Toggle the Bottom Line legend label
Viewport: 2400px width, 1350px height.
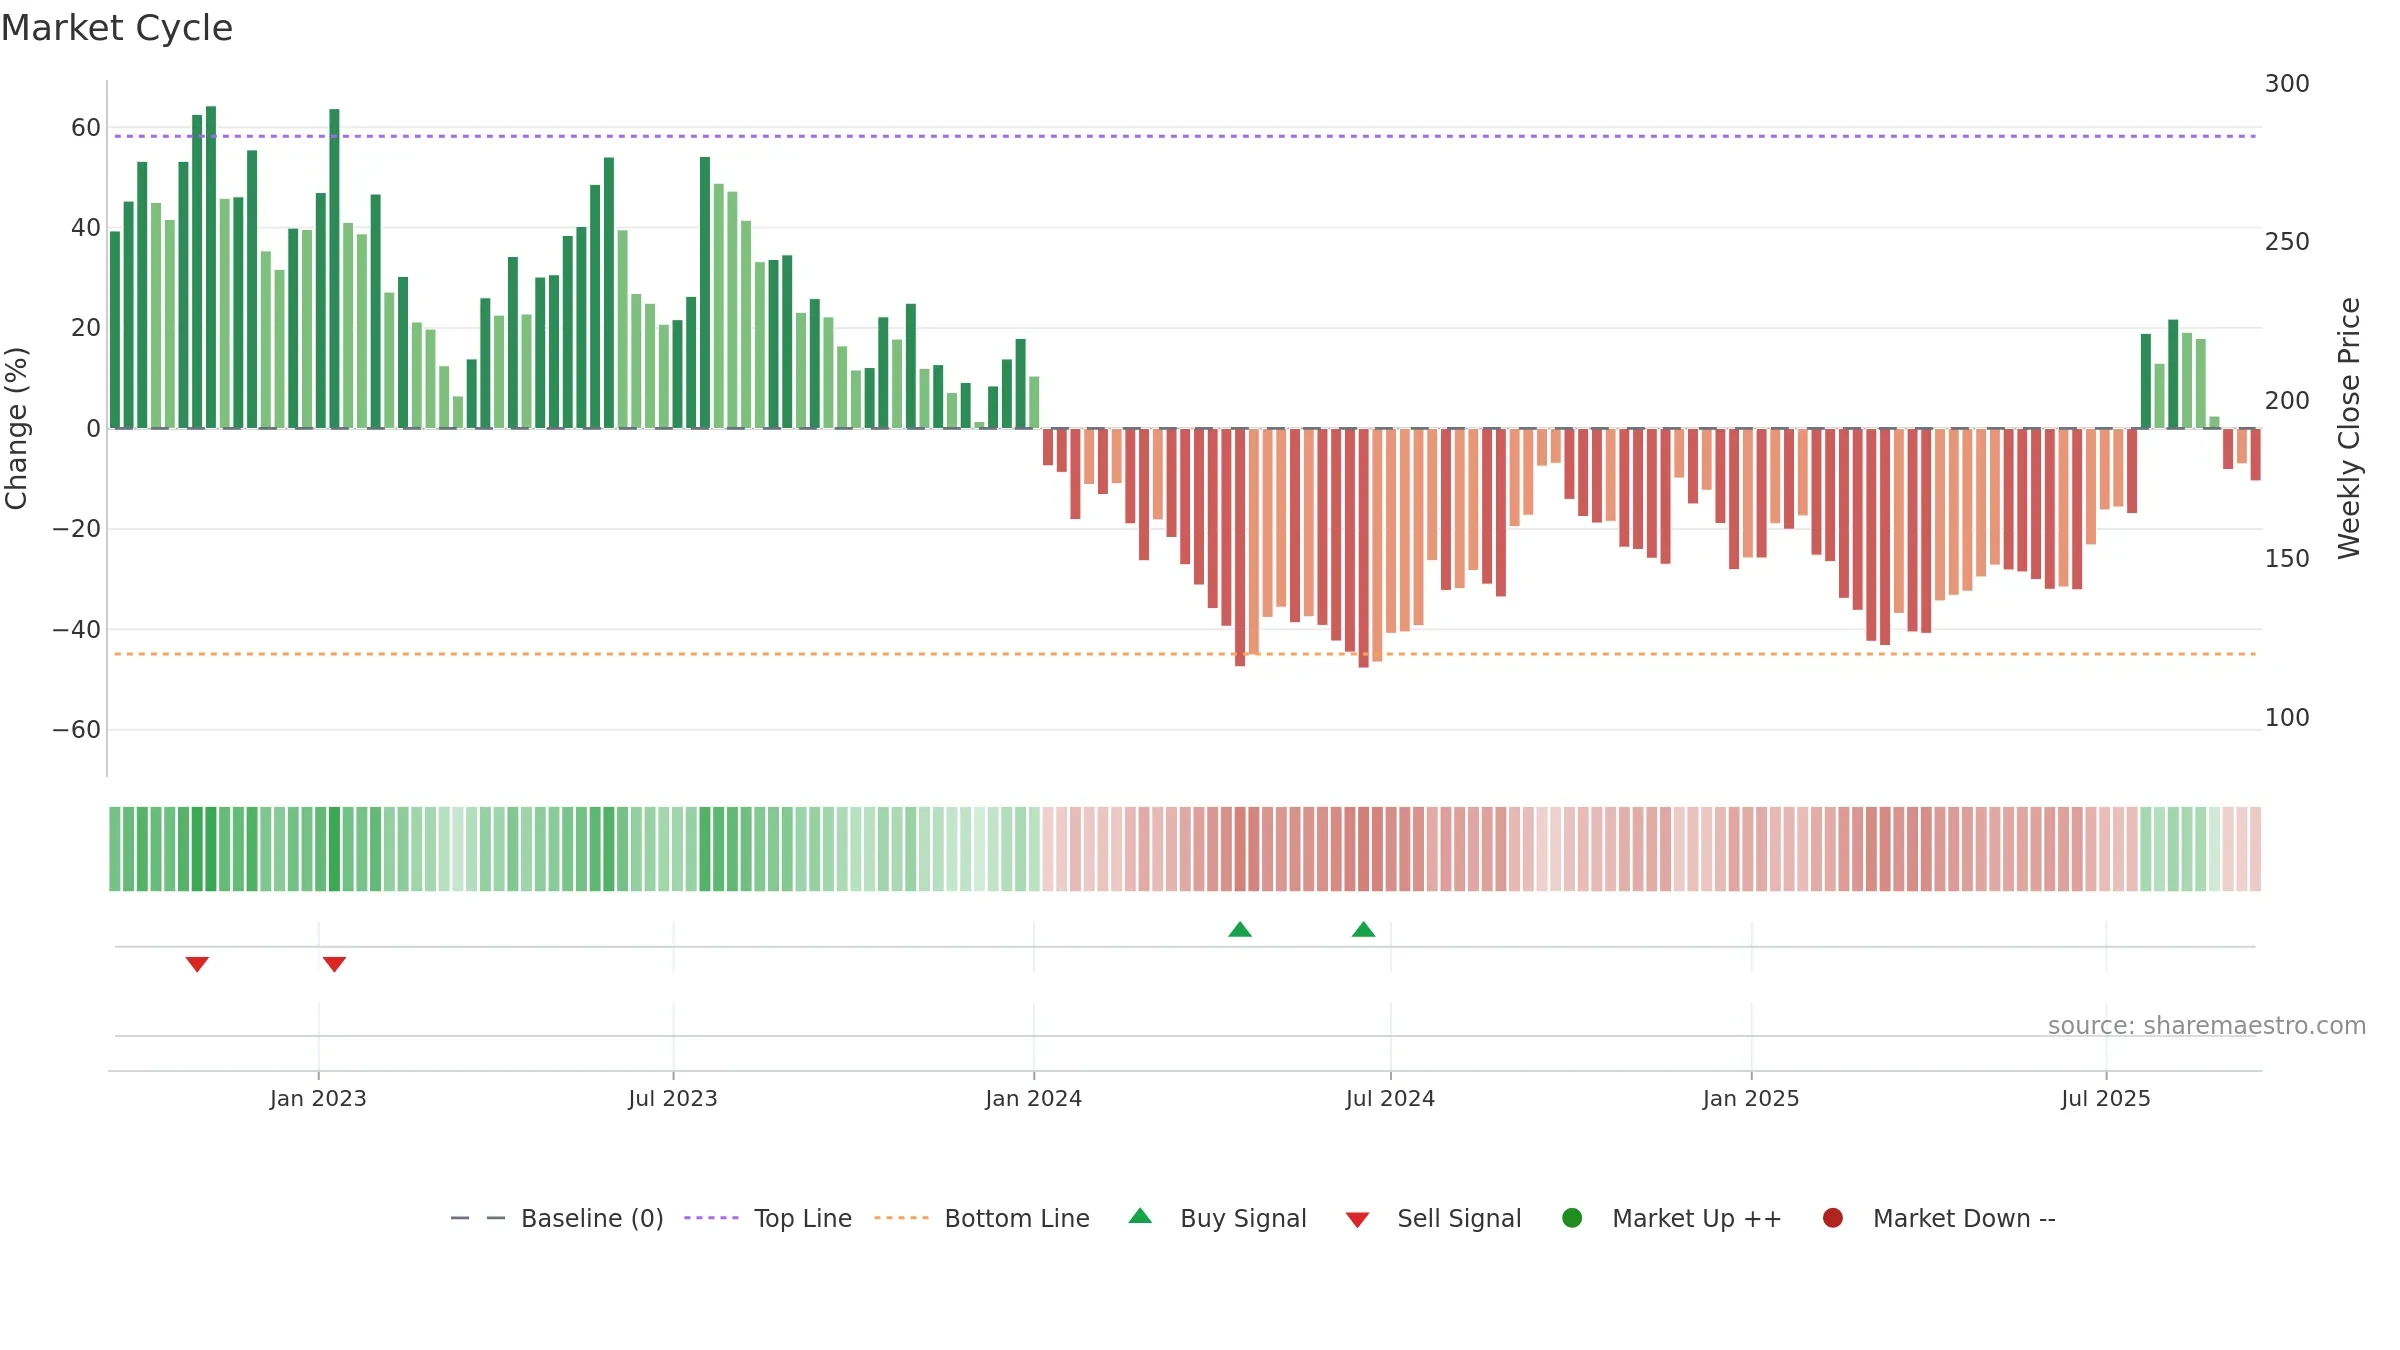click(1017, 1219)
